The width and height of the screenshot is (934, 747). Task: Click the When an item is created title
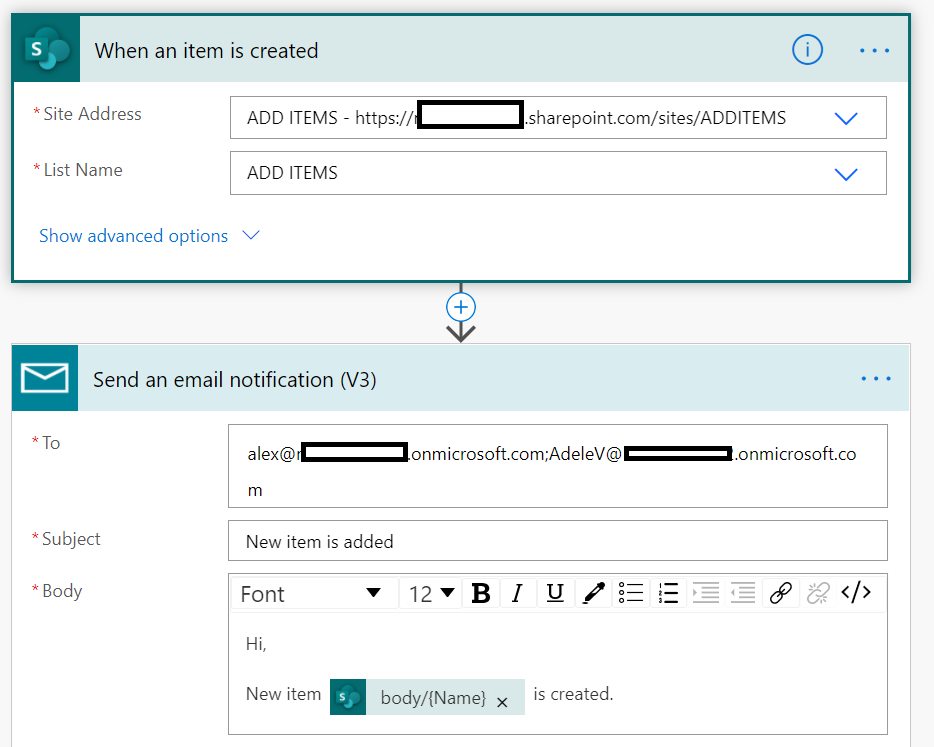(x=206, y=51)
